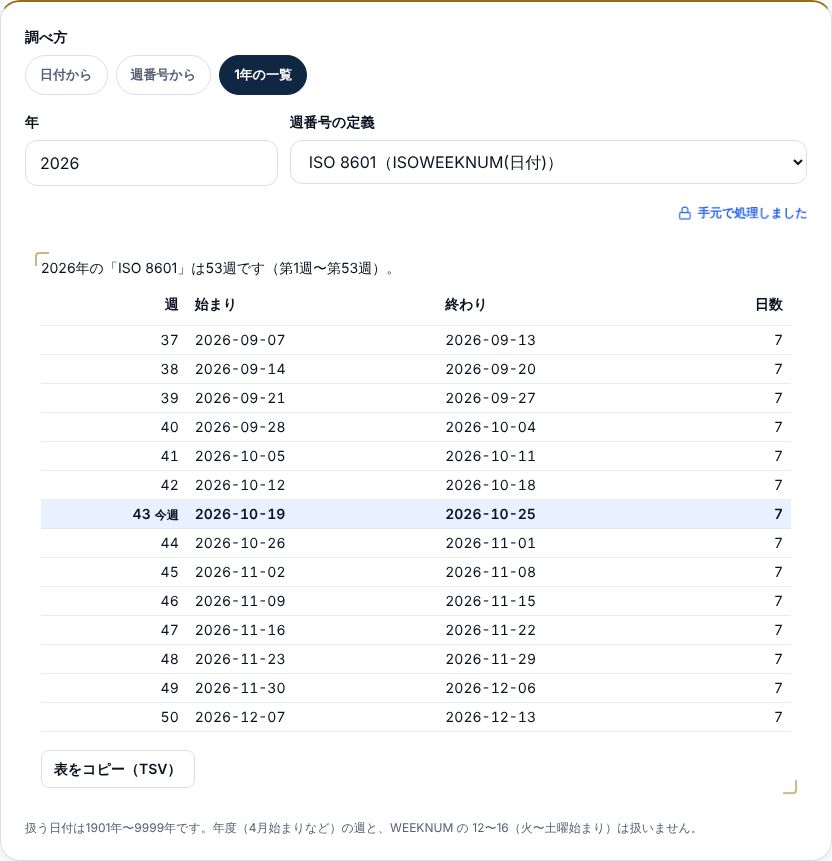Select week 40 number cell
This screenshot has height=861, width=832.
[170, 427]
